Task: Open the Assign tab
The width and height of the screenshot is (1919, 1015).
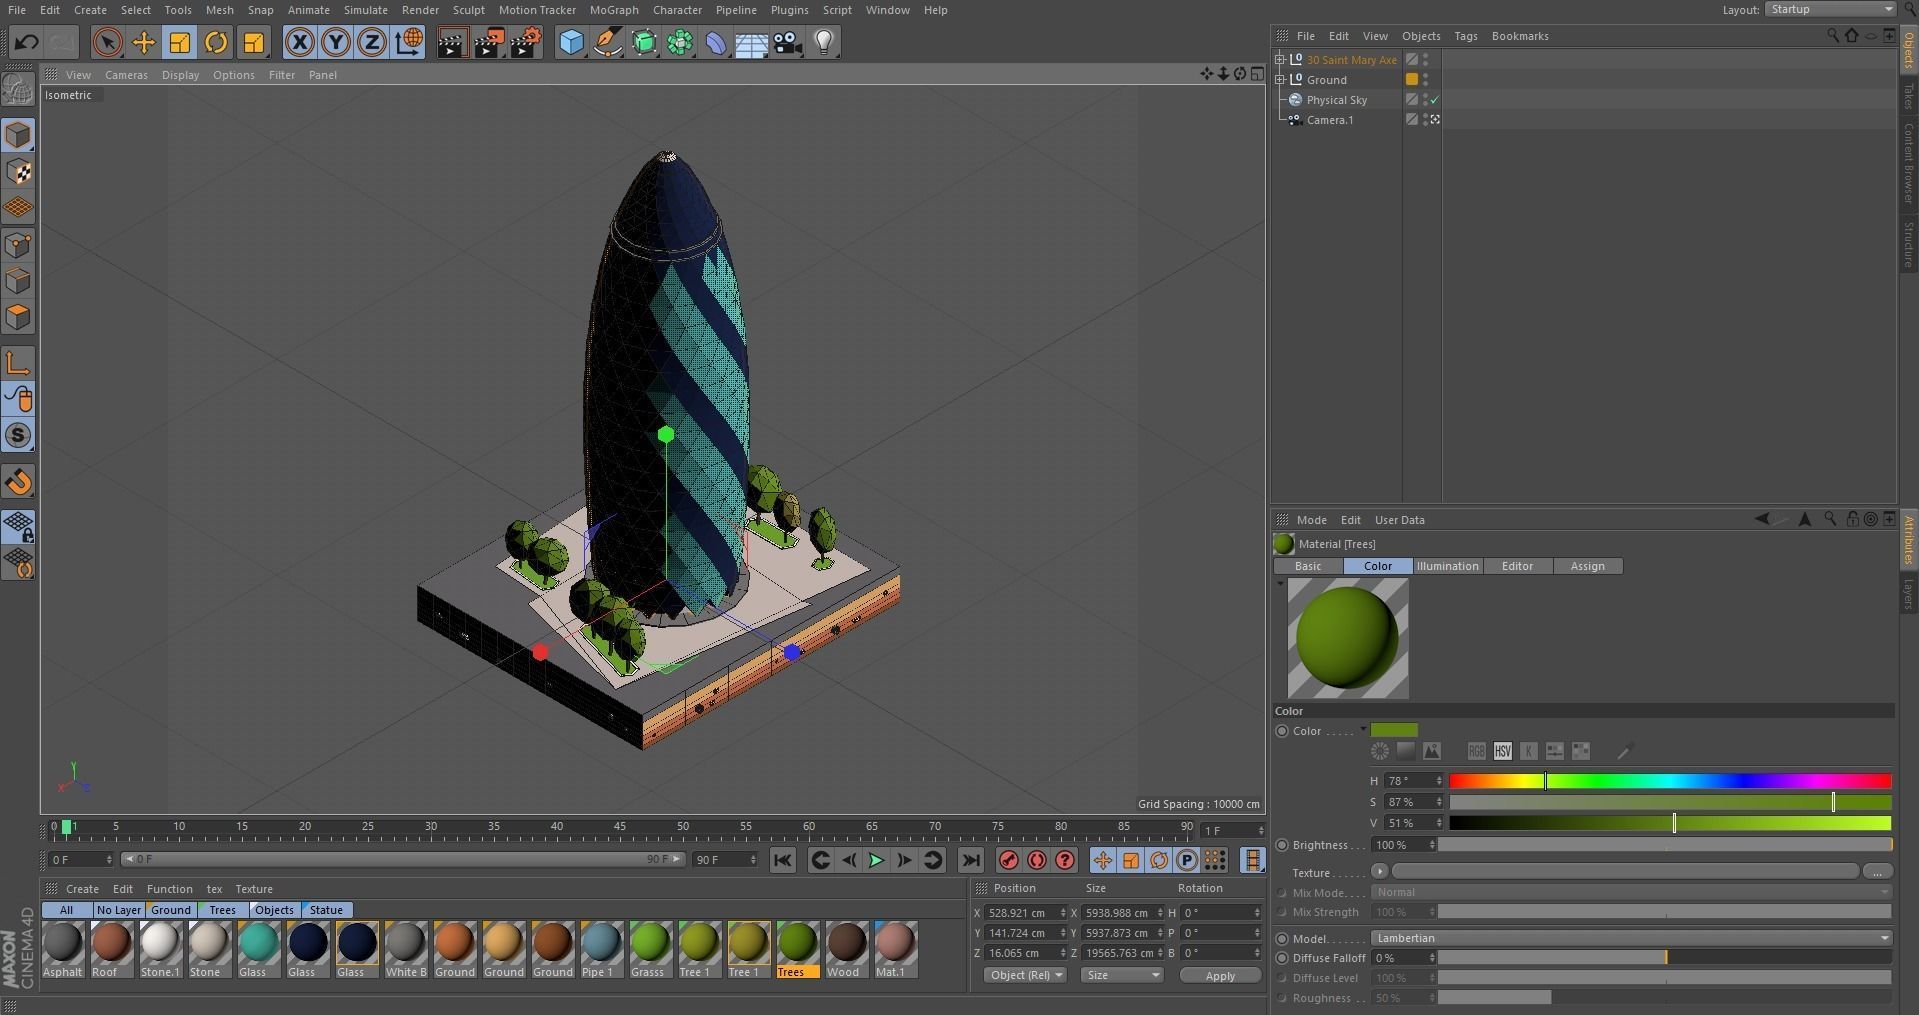Action: [x=1587, y=566]
